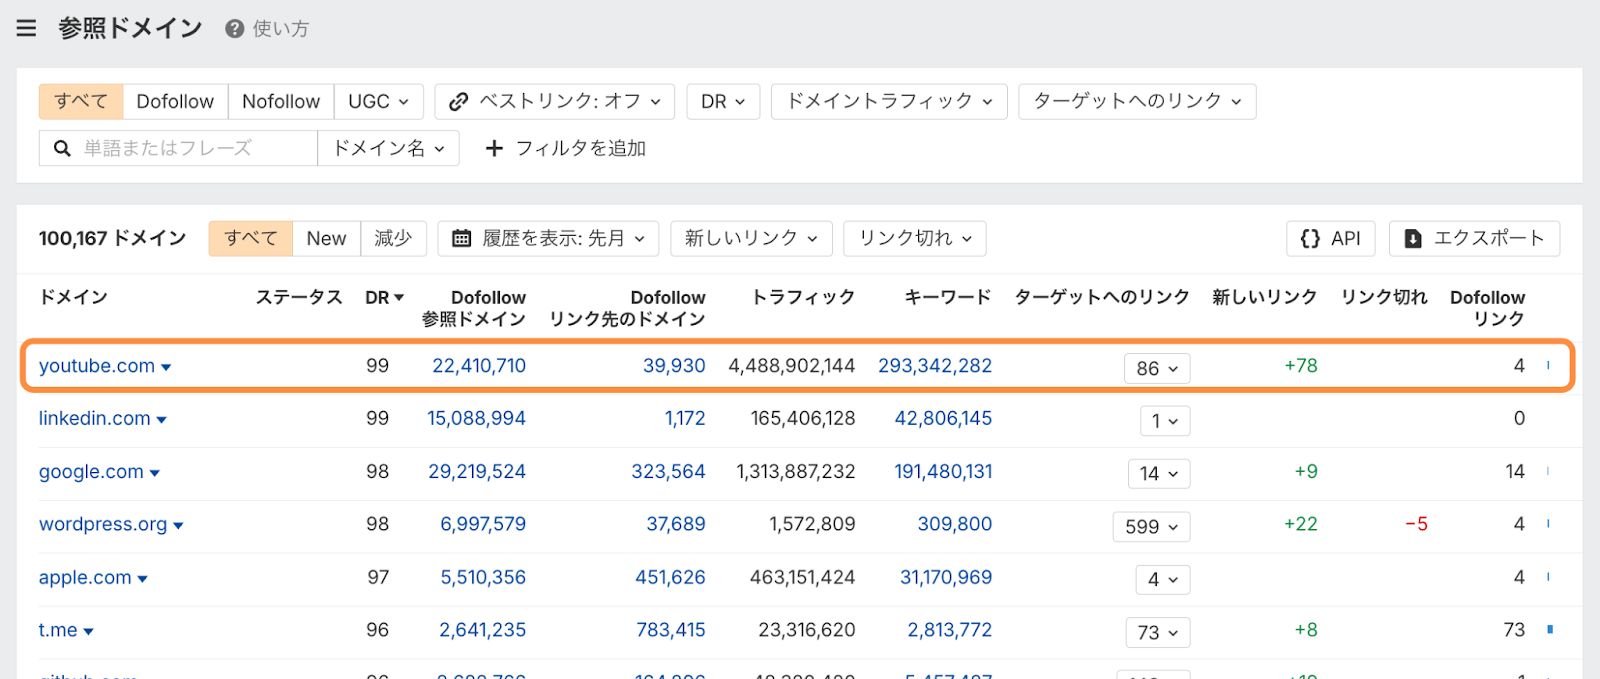This screenshot has height=679, width=1600.
Task: Click the エクスポート download icon
Action: 1413,238
